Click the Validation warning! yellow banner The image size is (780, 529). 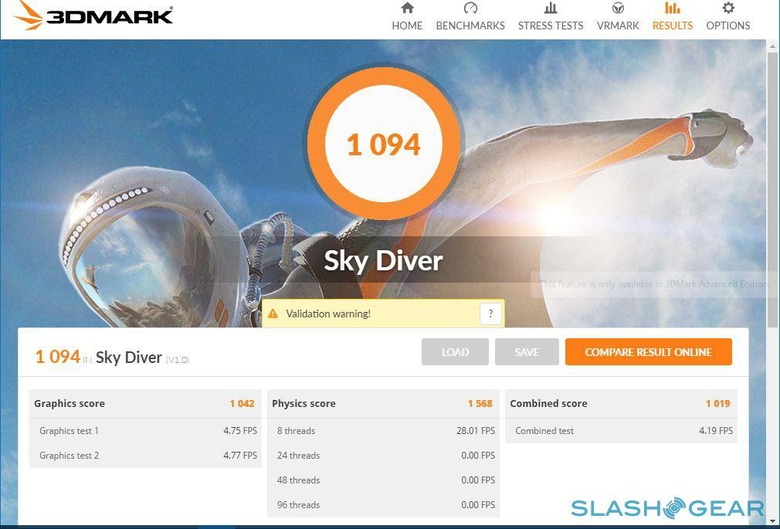pos(383,314)
